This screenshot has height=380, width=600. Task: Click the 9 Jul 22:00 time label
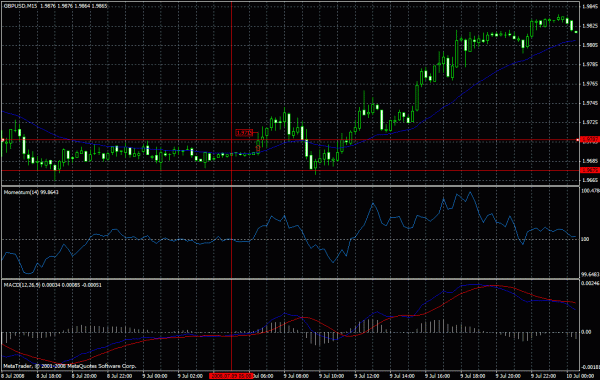(543, 376)
